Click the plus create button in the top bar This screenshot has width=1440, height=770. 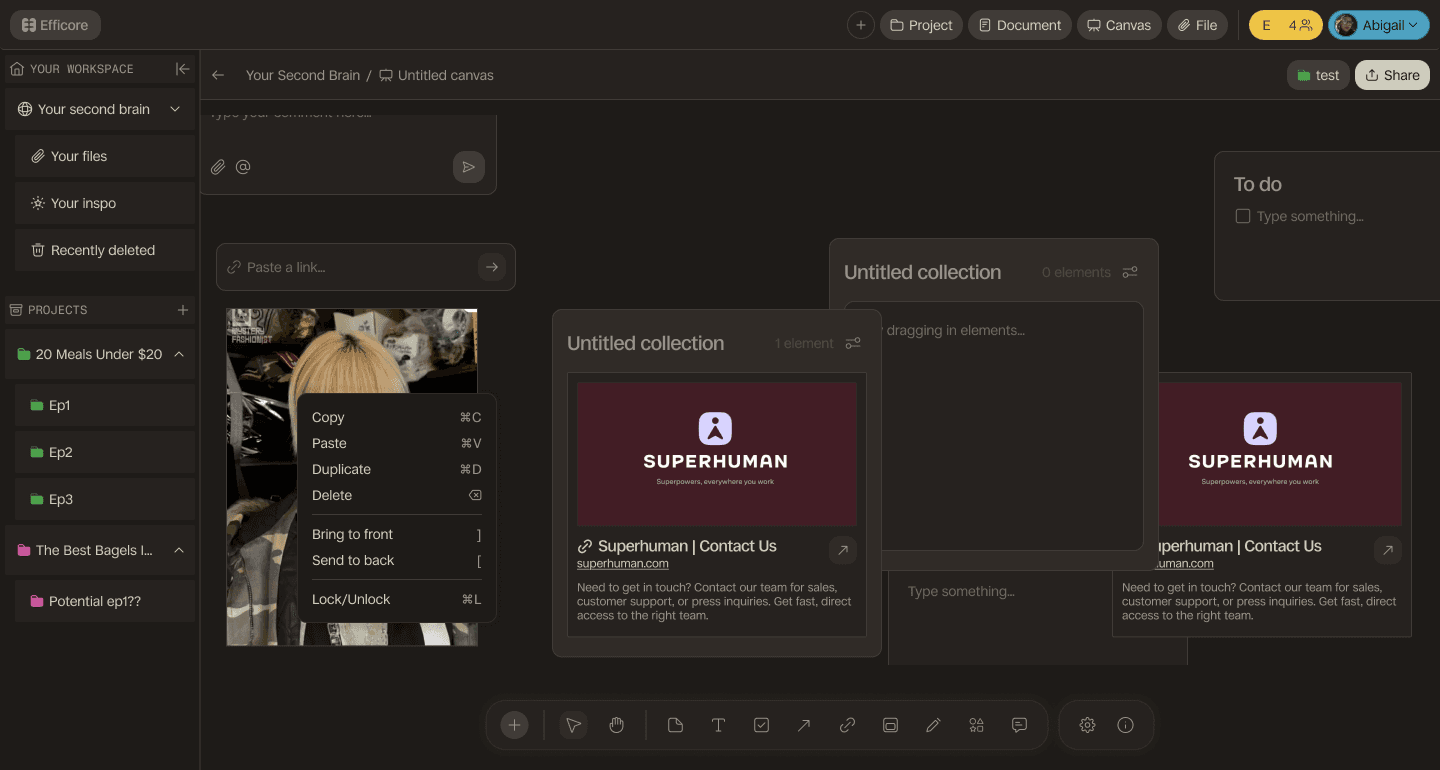(x=861, y=25)
